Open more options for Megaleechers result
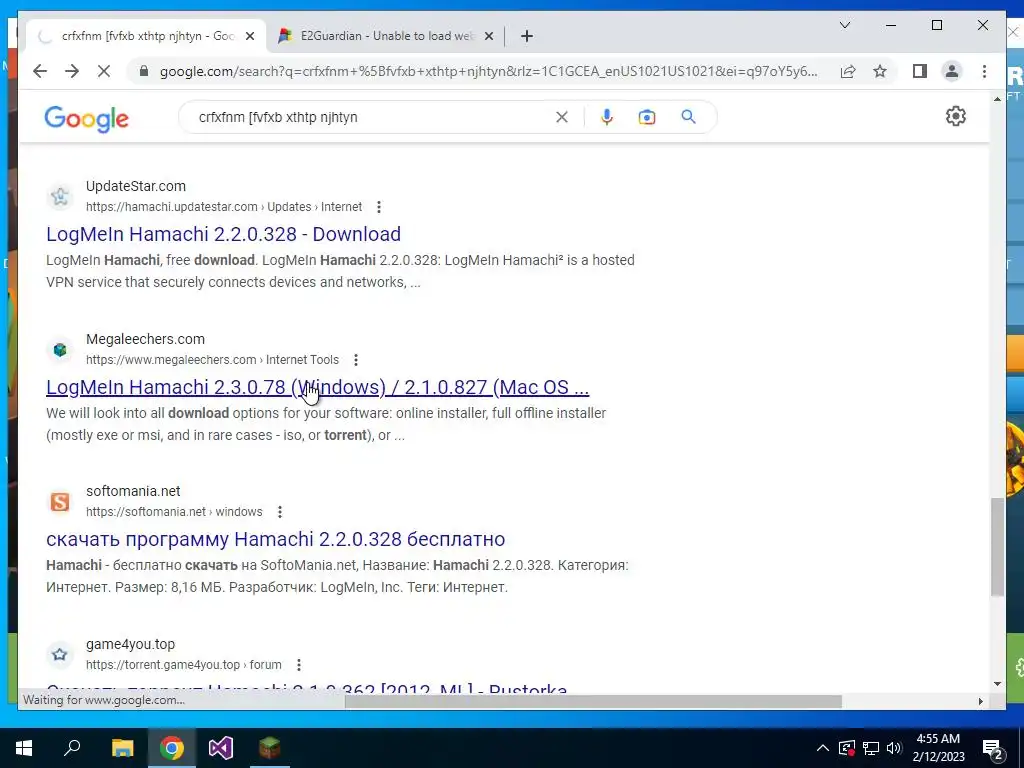The height and width of the screenshot is (768, 1024). [x=356, y=360]
